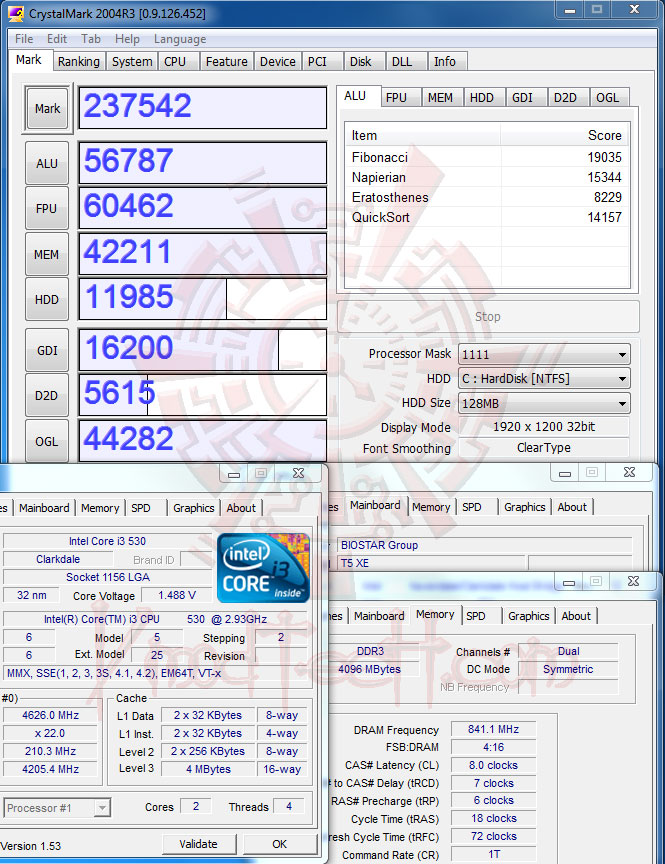The width and height of the screenshot is (665, 864).
Task: Click the D2D score bar 5615
Action: pyautogui.click(x=203, y=395)
